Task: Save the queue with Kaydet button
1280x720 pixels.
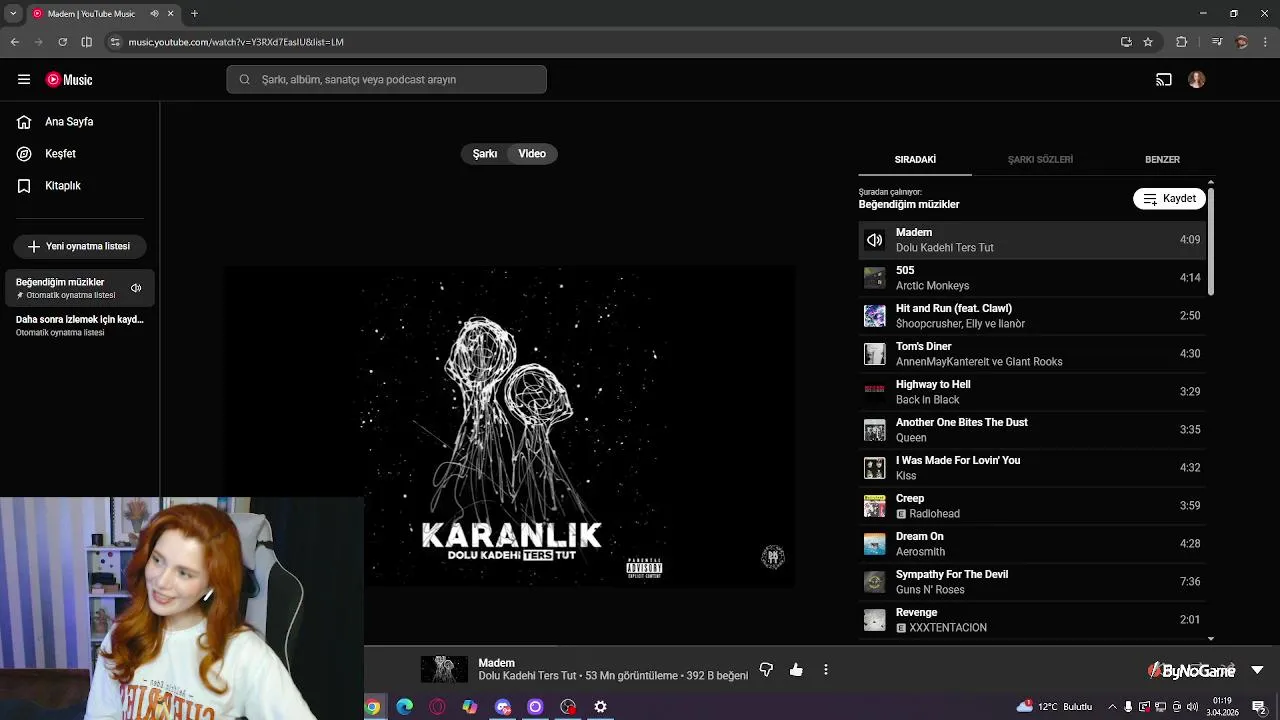Action: point(1169,199)
